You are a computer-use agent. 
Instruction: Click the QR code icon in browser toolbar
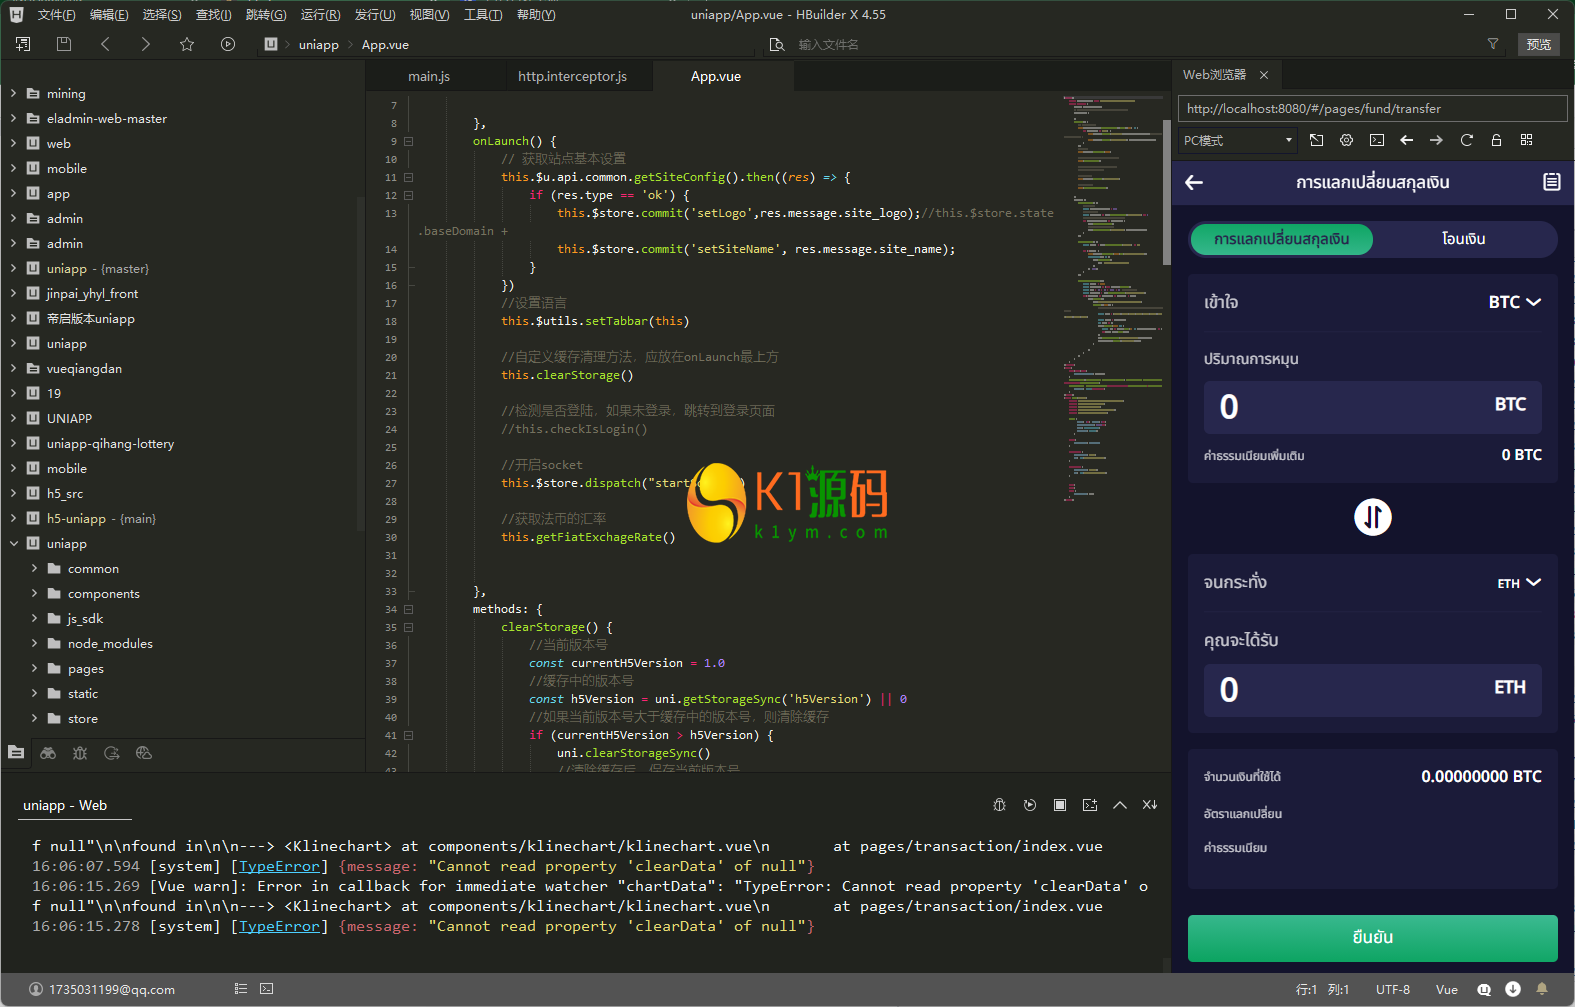[x=1526, y=140]
